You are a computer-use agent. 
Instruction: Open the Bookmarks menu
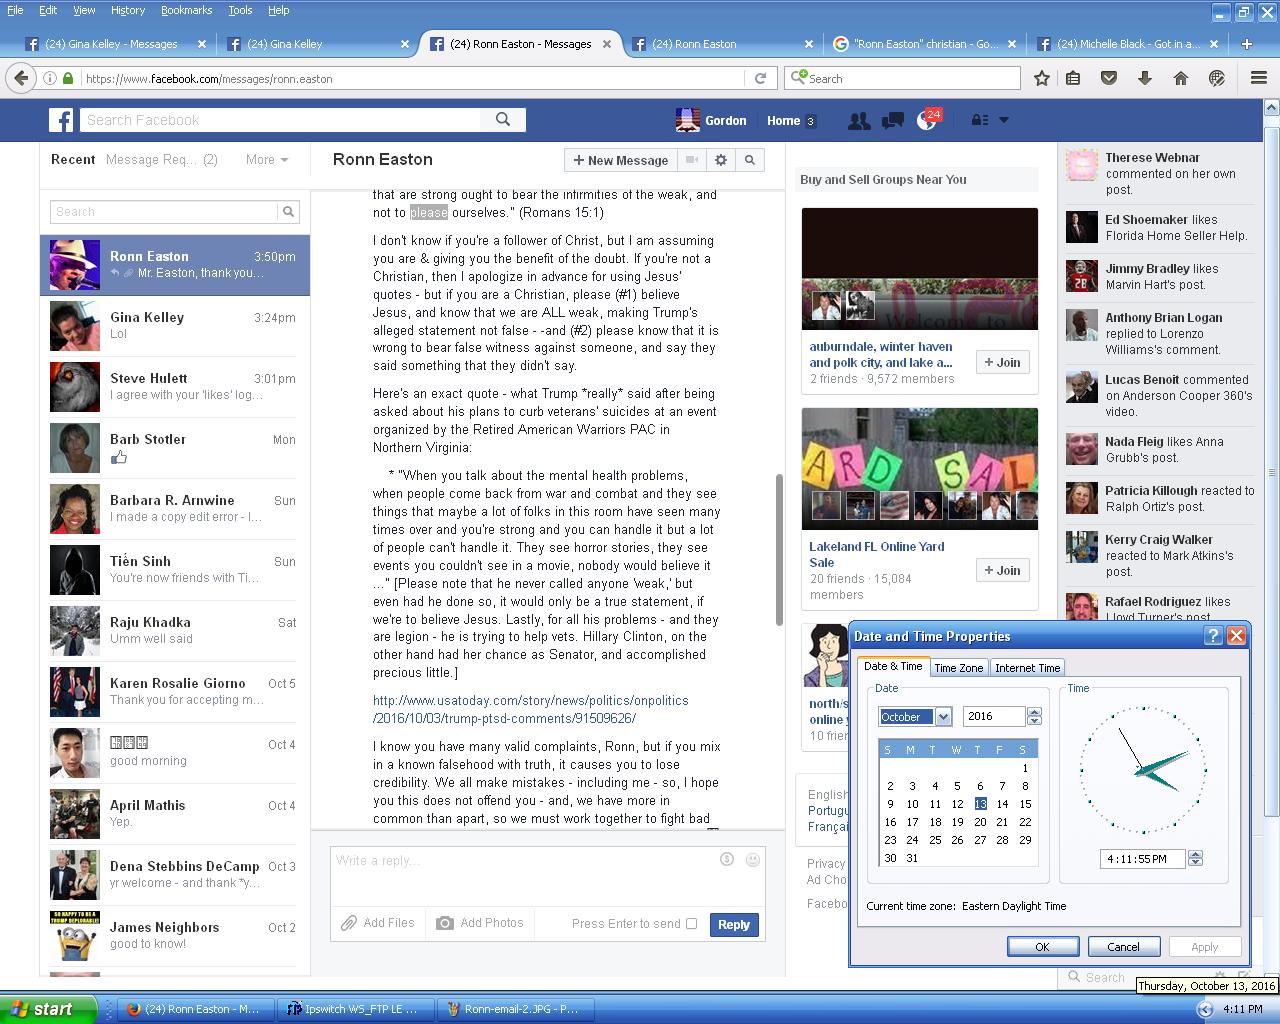tap(186, 10)
